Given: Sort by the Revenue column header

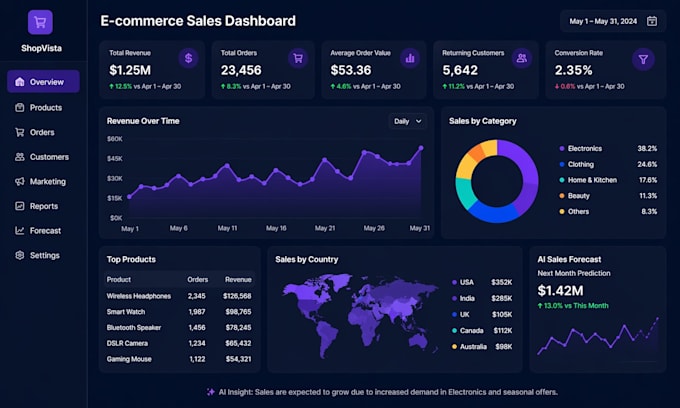Looking at the screenshot, I should point(238,280).
